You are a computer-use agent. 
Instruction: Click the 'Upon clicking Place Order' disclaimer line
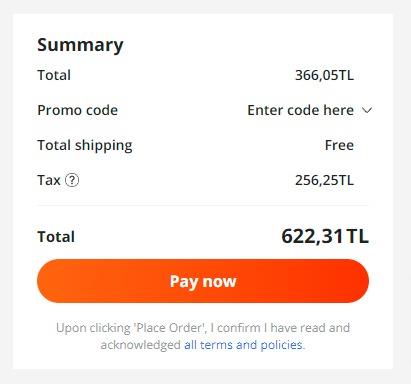click(203, 328)
